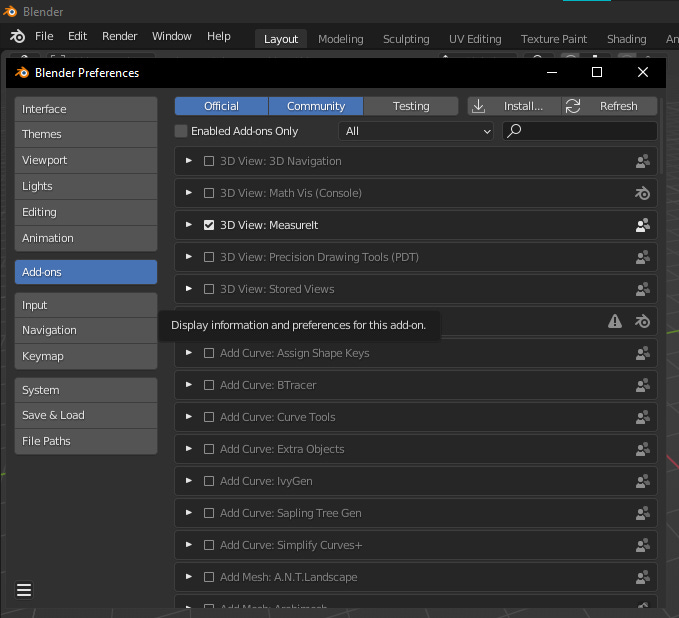Click the community icon on Curve Tools row
This screenshot has width=679, height=618.
(x=643, y=417)
